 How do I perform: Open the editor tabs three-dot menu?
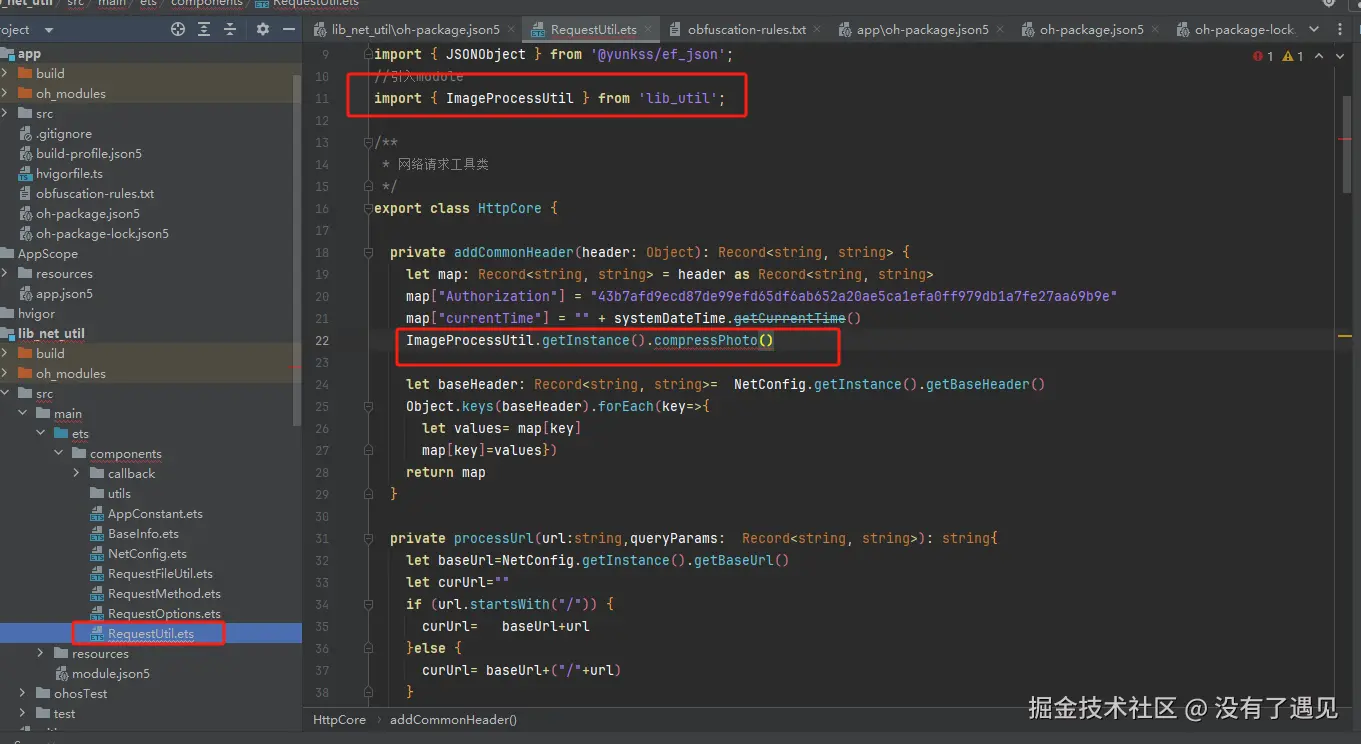point(1341,29)
